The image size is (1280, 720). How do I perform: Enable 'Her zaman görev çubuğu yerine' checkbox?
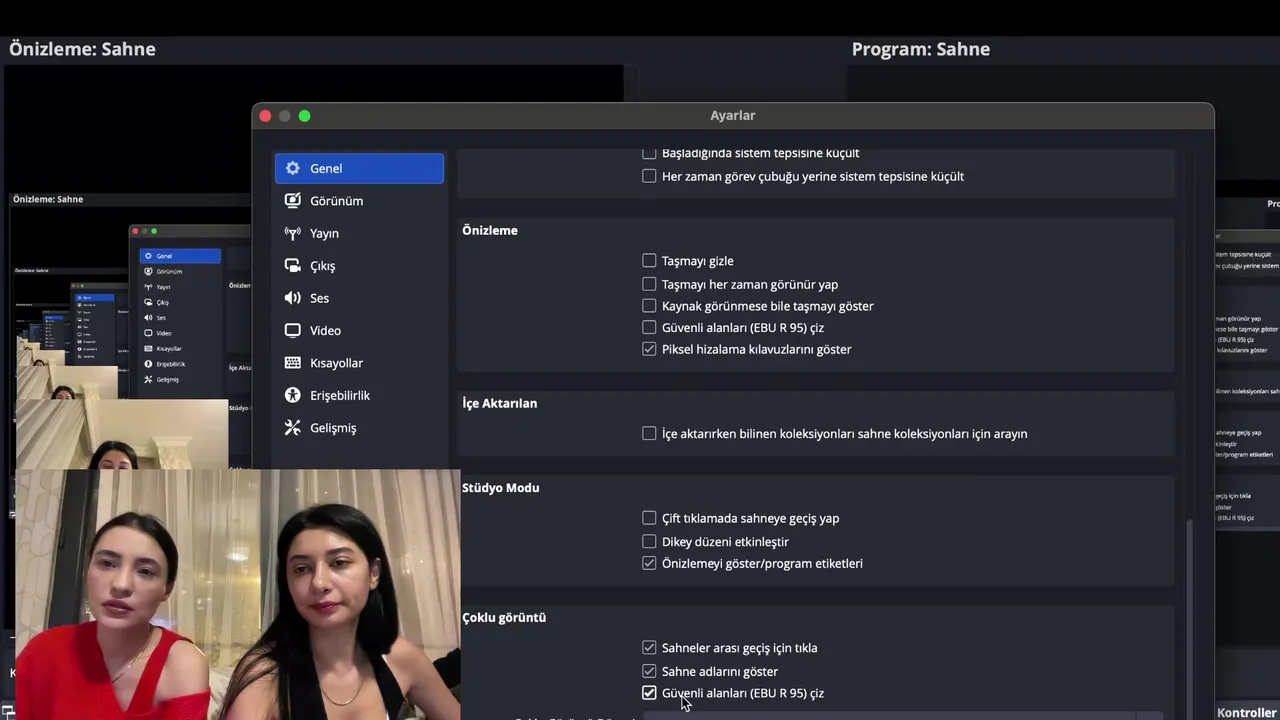(x=649, y=176)
